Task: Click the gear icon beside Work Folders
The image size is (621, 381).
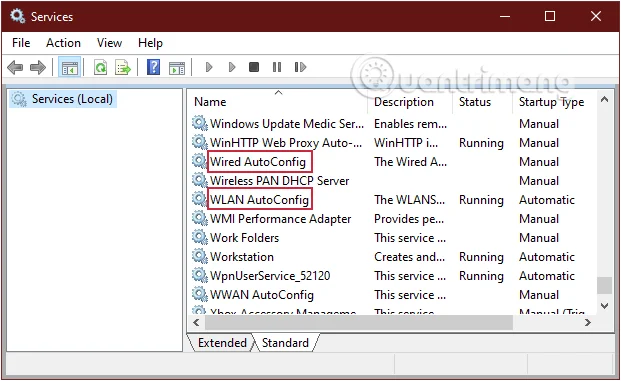Action: click(x=200, y=237)
